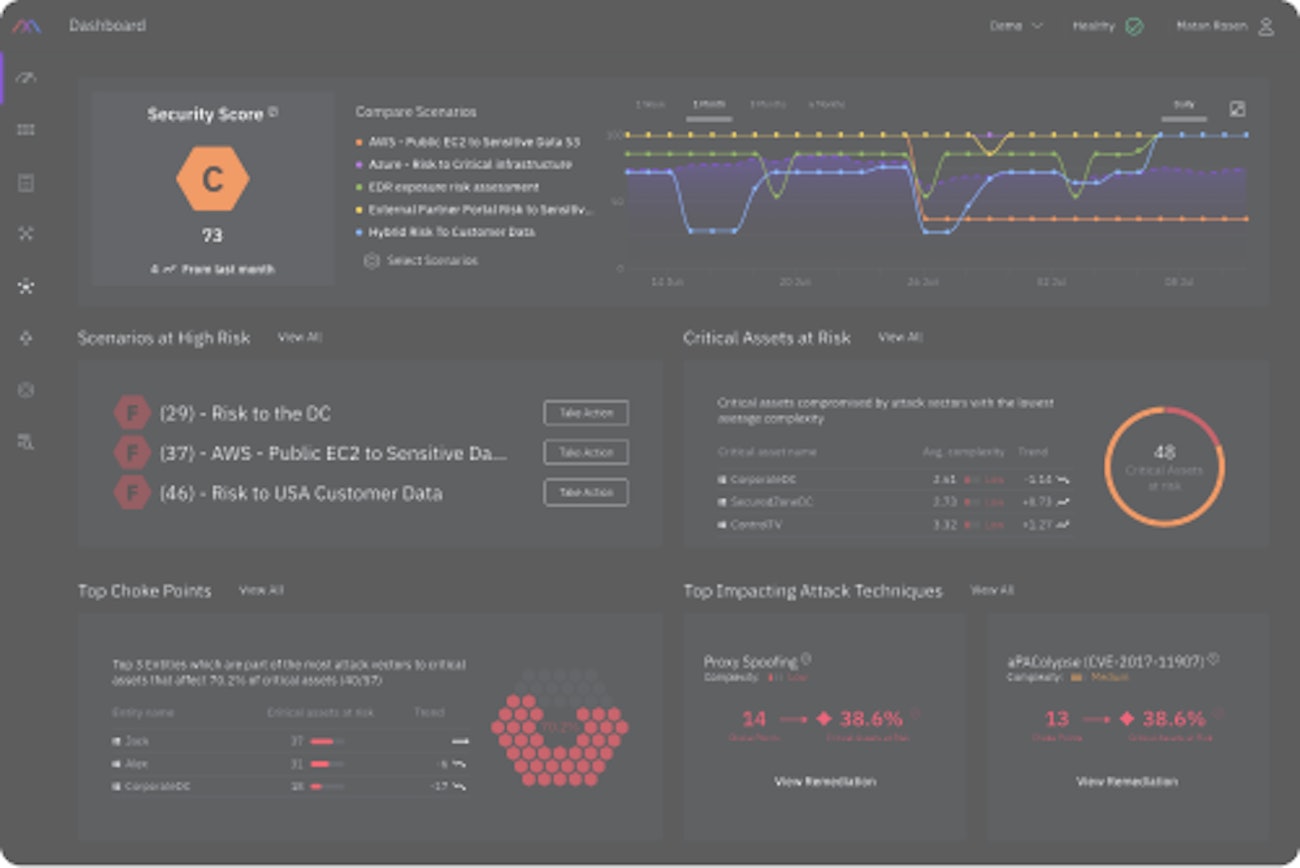Open the targeting icon in the left sidebar
This screenshot has height=868, width=1300.
point(27,340)
